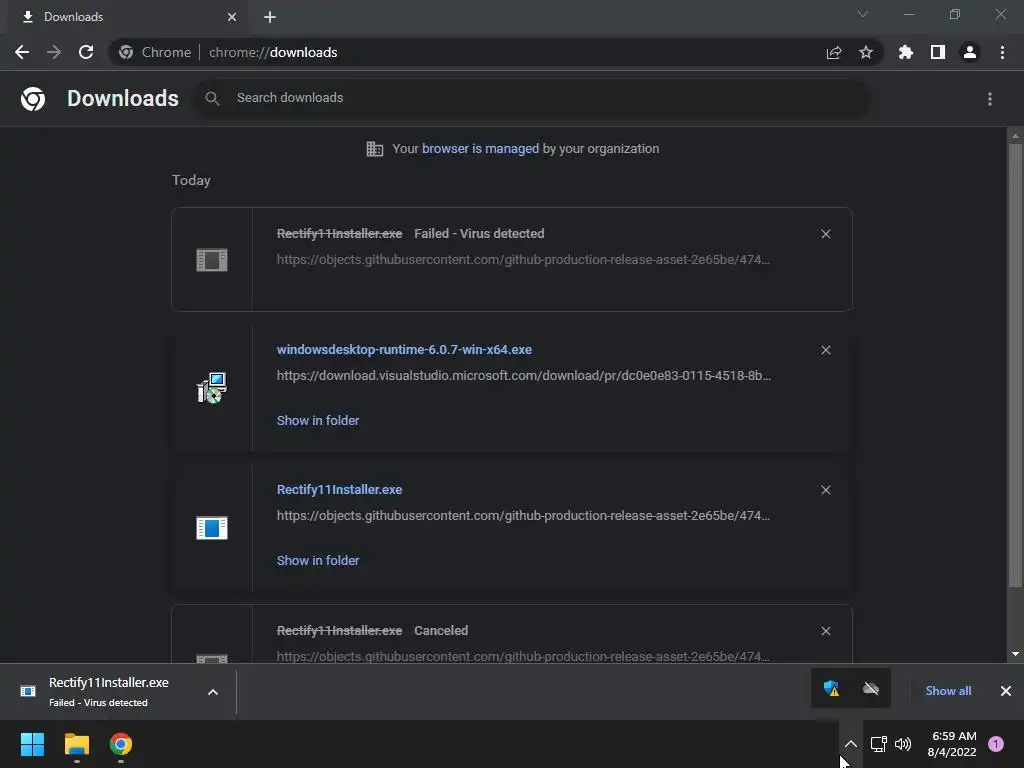The image size is (1024, 768).
Task: Close the Downloads tab
Action: point(232,17)
